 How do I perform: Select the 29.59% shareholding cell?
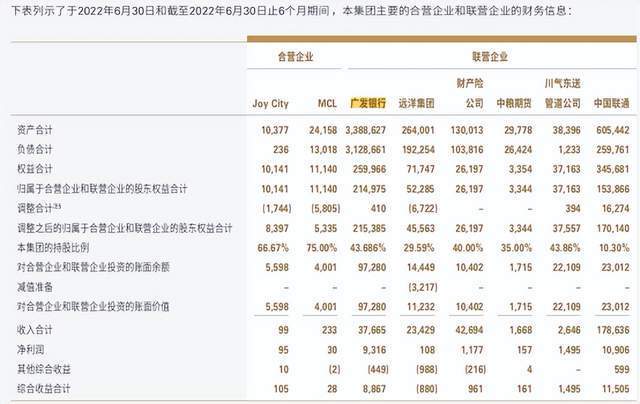coord(419,248)
